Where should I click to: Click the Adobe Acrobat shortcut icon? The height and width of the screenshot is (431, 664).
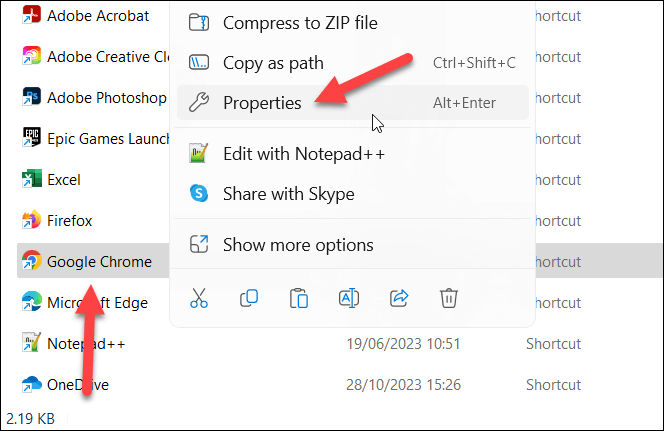click(x=31, y=16)
